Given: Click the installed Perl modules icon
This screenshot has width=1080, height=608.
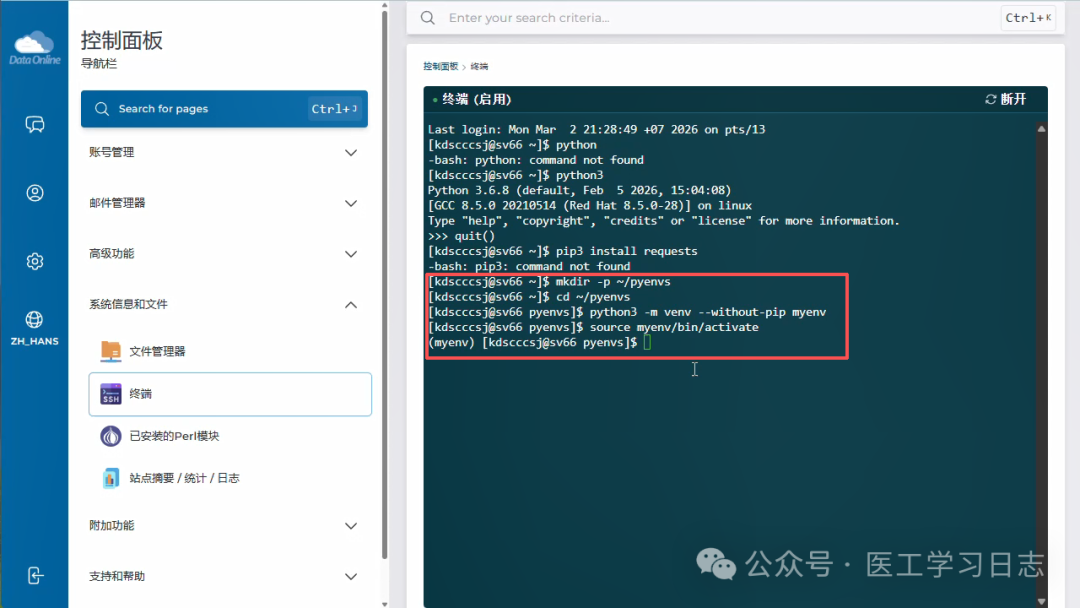Looking at the screenshot, I should pos(111,436).
